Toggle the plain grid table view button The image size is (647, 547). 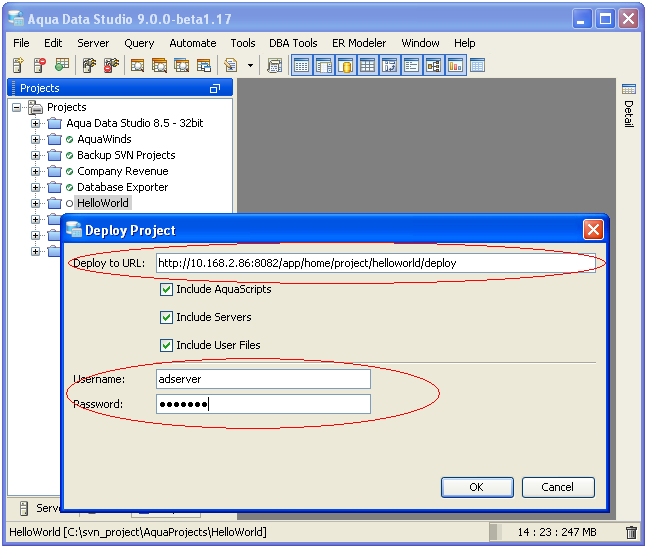(367, 66)
